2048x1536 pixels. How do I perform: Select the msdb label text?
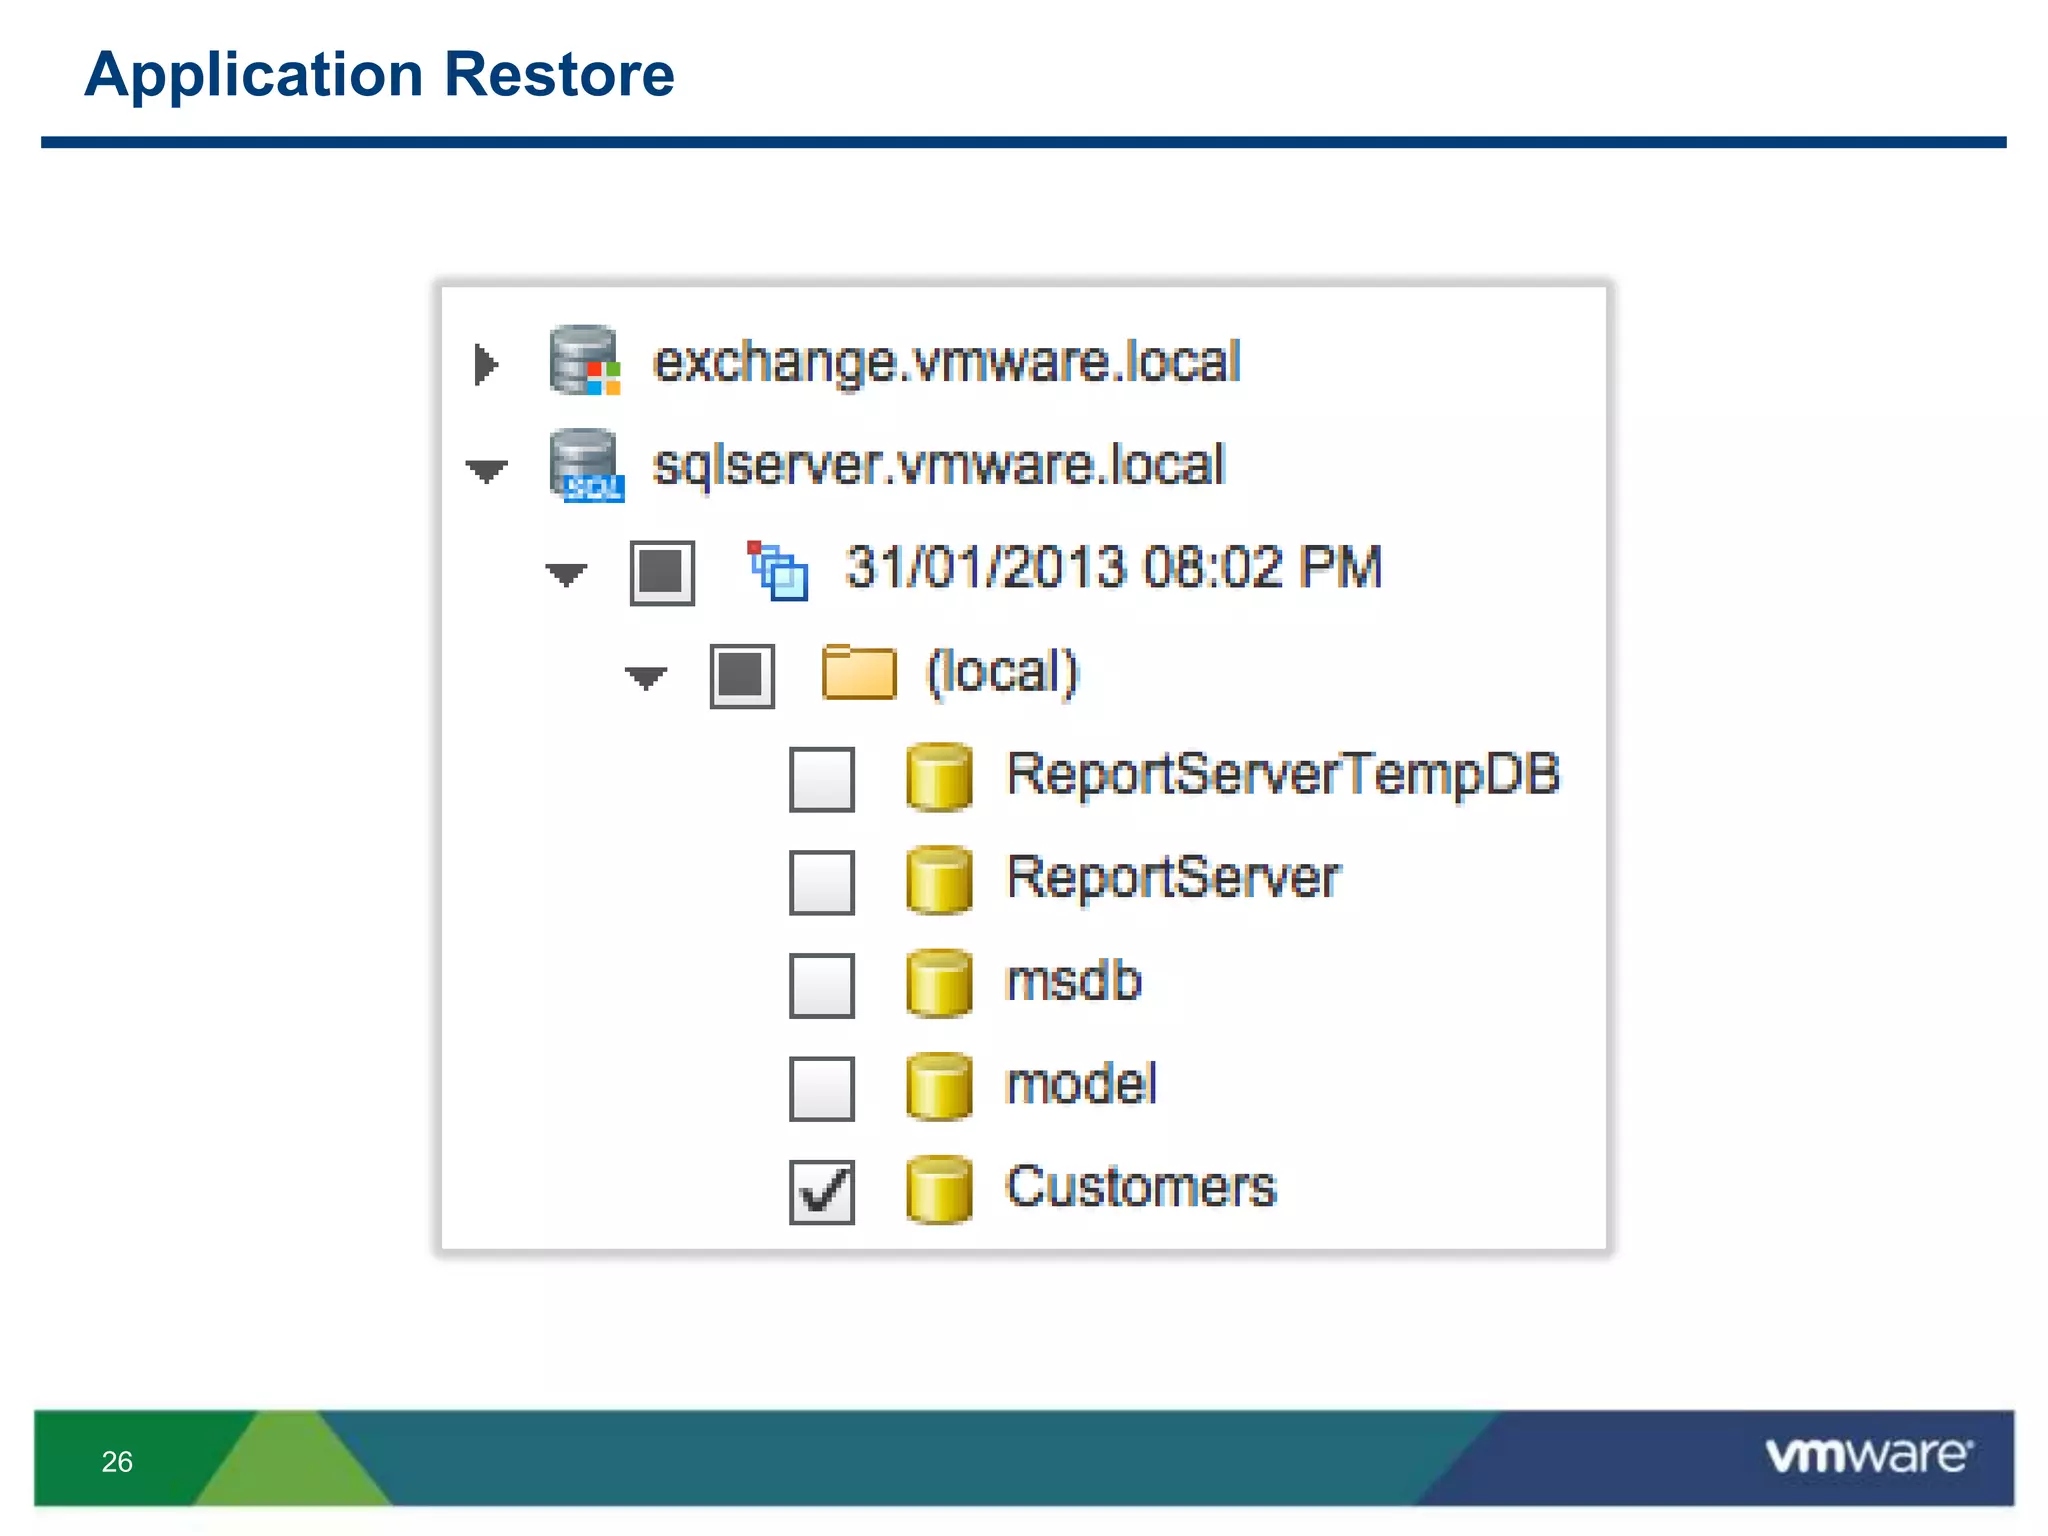[x=1075, y=980]
